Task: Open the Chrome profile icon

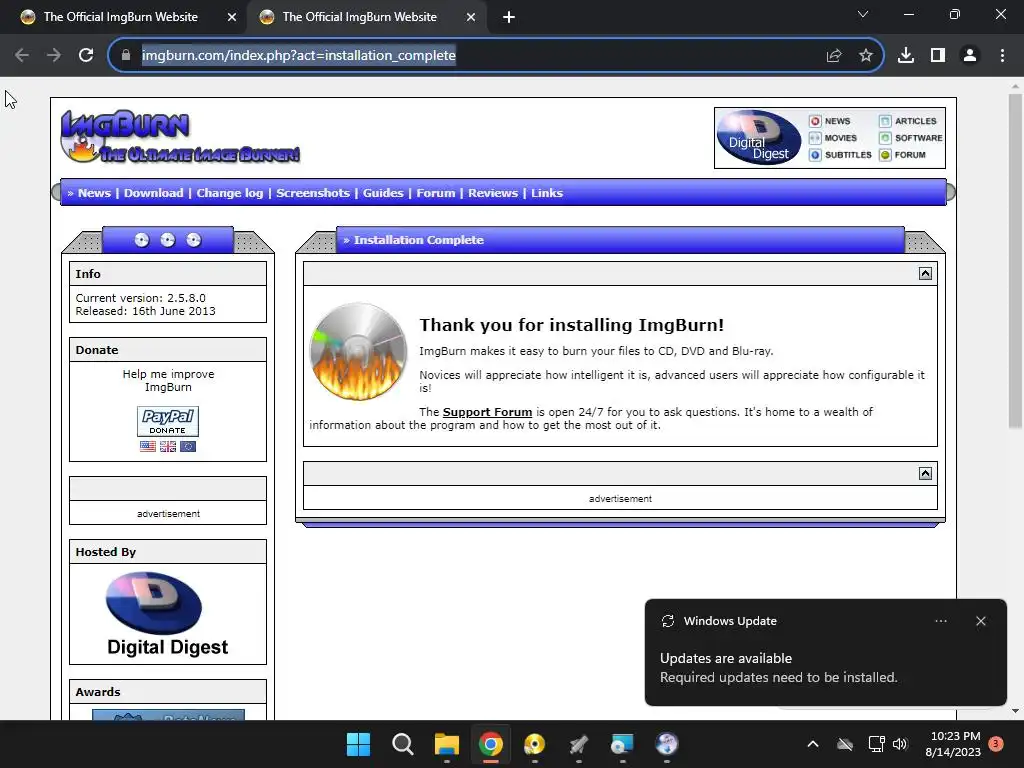Action: point(970,55)
